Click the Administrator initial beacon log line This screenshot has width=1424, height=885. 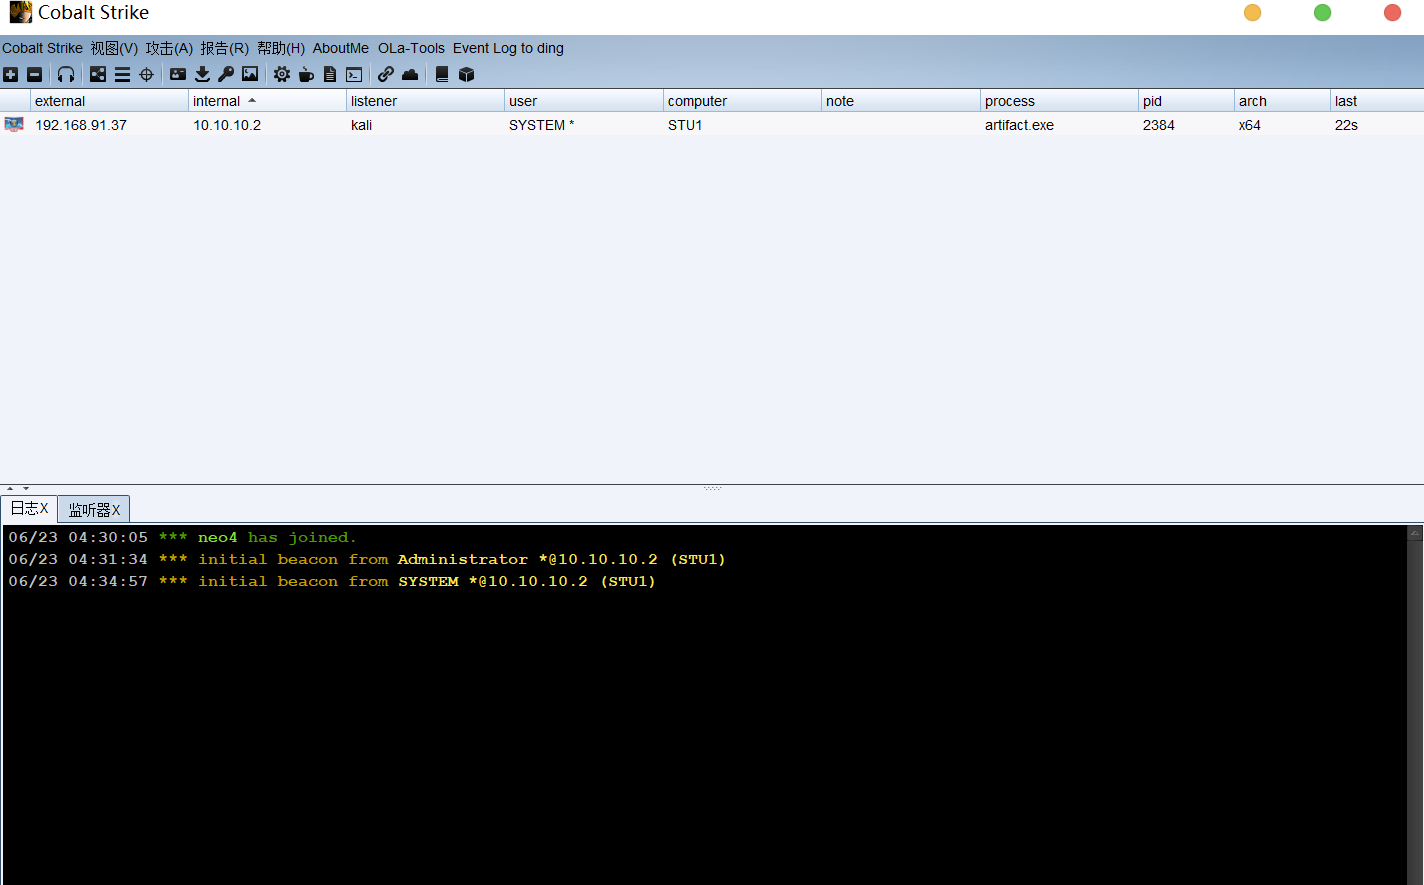tap(367, 559)
